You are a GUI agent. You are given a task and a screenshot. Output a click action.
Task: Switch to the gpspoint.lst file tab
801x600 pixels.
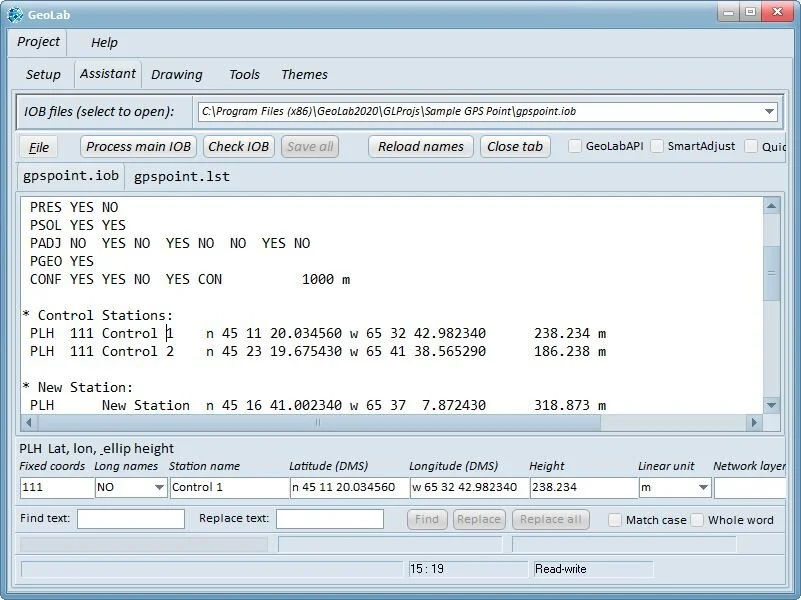click(x=181, y=177)
